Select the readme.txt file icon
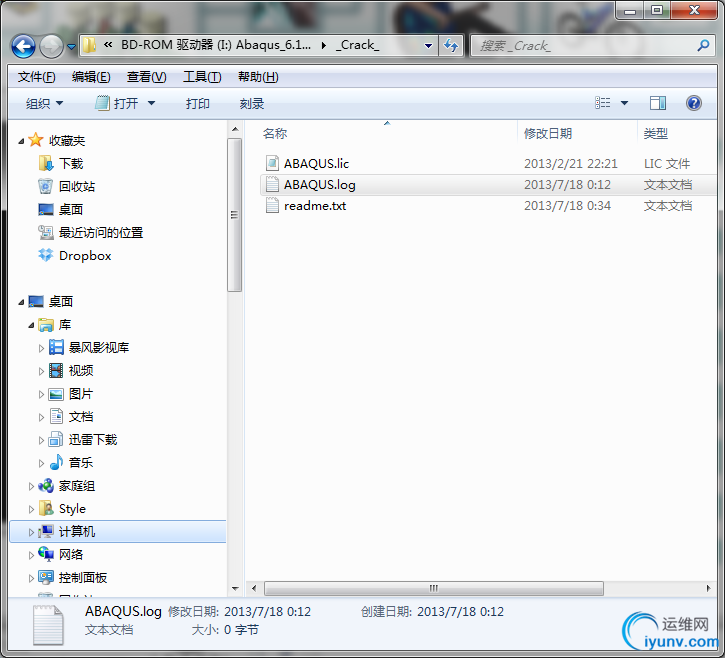 (x=272, y=206)
